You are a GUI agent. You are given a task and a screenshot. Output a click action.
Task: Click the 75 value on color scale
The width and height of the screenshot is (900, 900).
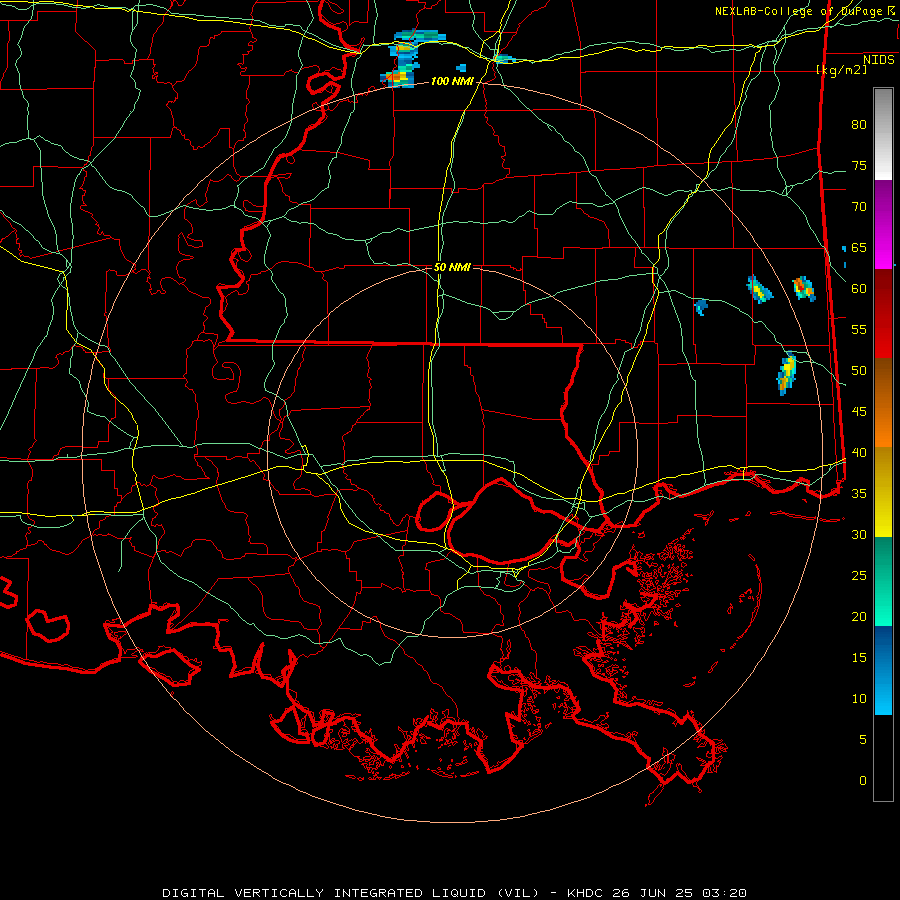click(x=859, y=165)
